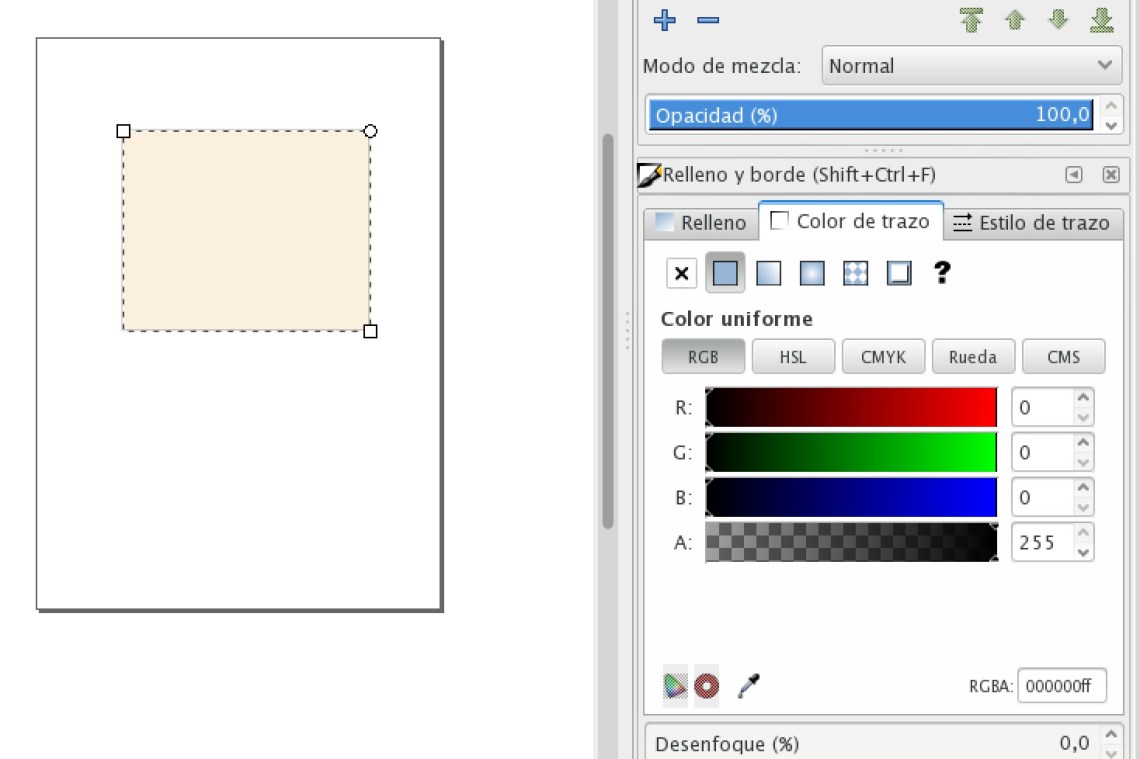Apply linear gradient to the stroke

click(x=768, y=272)
